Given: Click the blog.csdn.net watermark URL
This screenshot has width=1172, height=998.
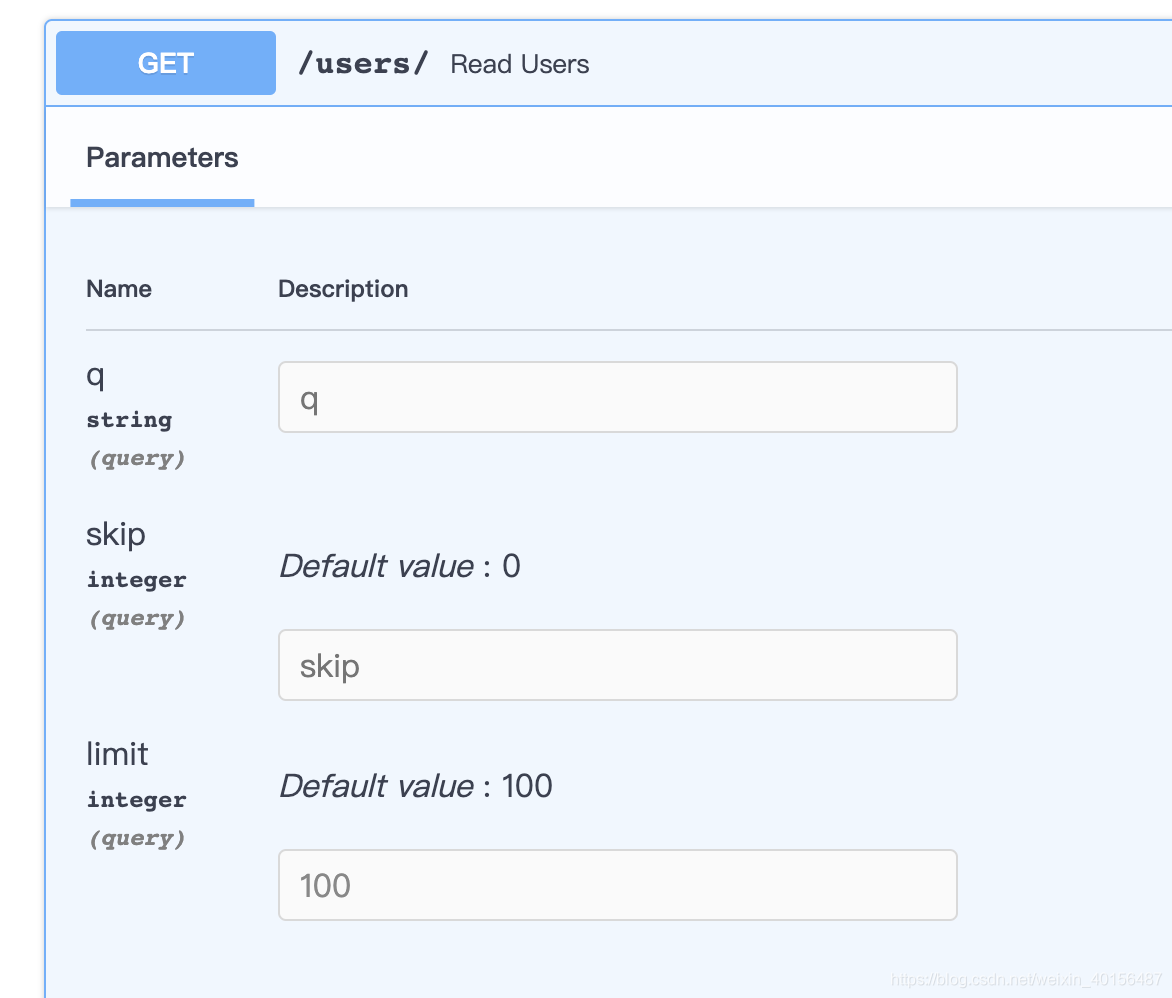Looking at the screenshot, I should pos(1027,979).
